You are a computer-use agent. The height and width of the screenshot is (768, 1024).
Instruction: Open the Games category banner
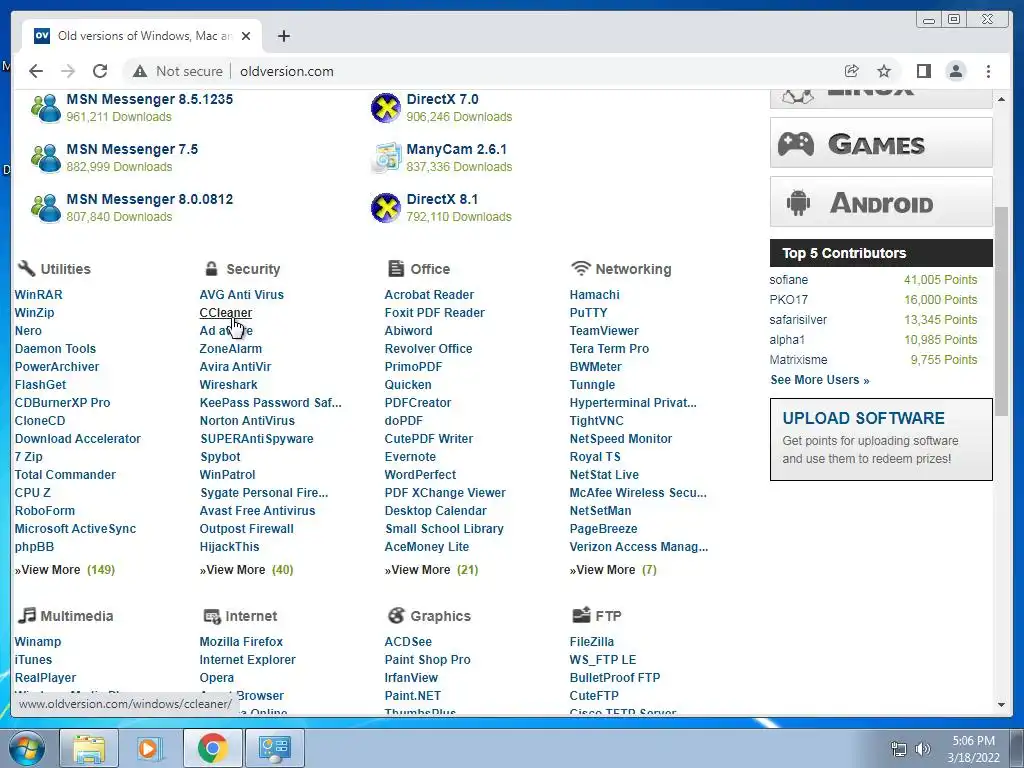881,143
